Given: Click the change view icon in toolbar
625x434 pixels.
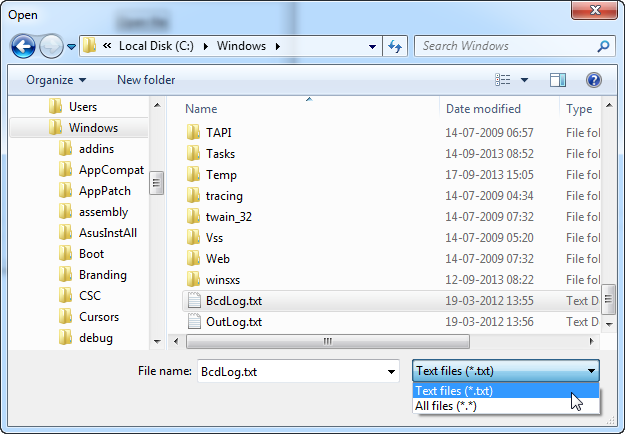Looking at the screenshot, I should 504,79.
